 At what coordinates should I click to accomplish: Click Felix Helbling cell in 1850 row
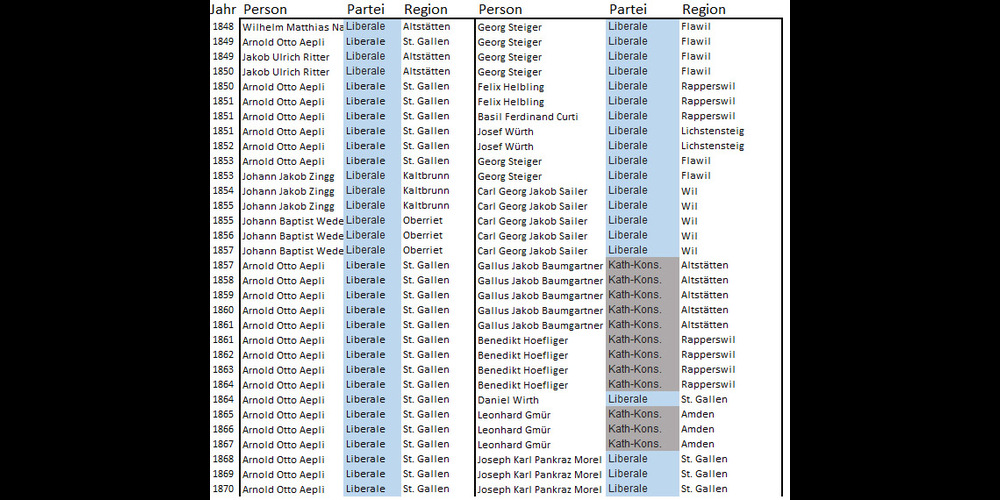point(511,87)
